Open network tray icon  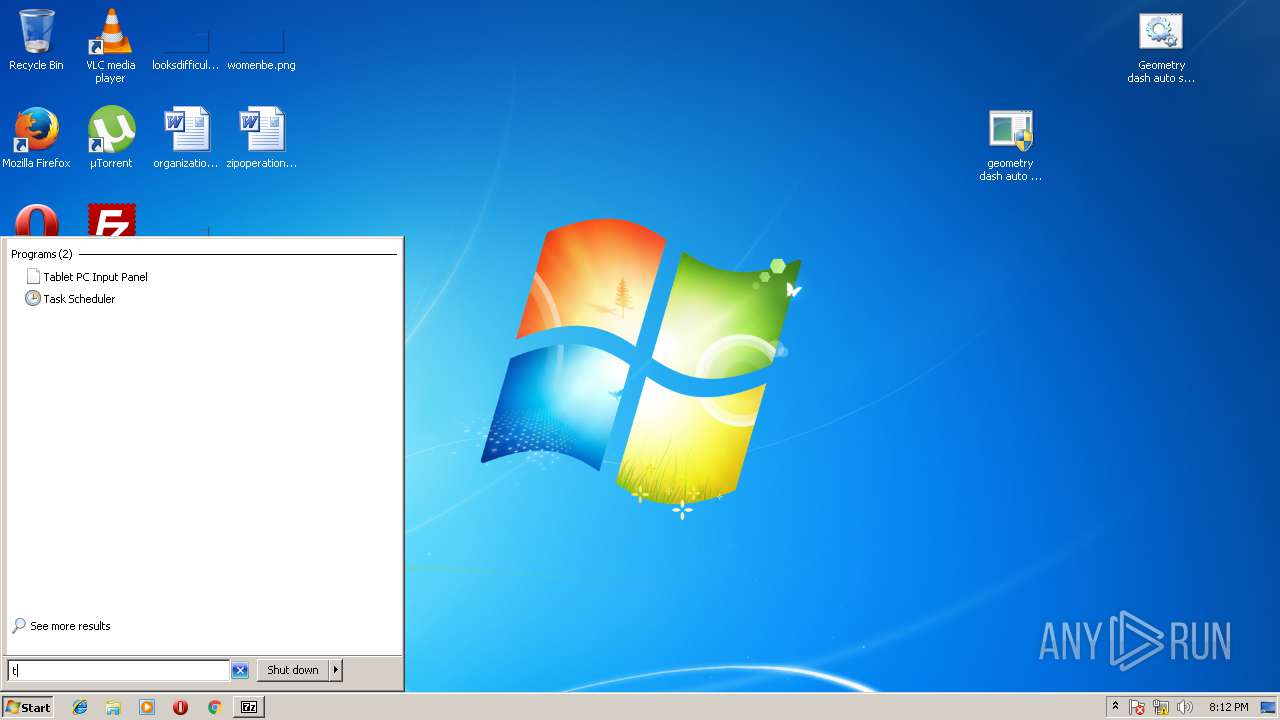pyautogui.click(x=1161, y=707)
